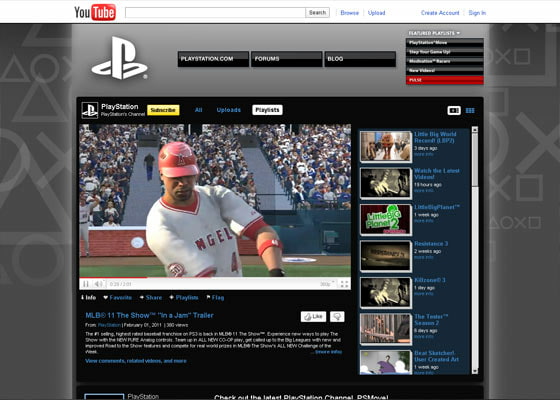Viewport: 560px width, 400px height.
Task: Switch to player view layout icon
Action: pyautogui.click(x=454, y=110)
